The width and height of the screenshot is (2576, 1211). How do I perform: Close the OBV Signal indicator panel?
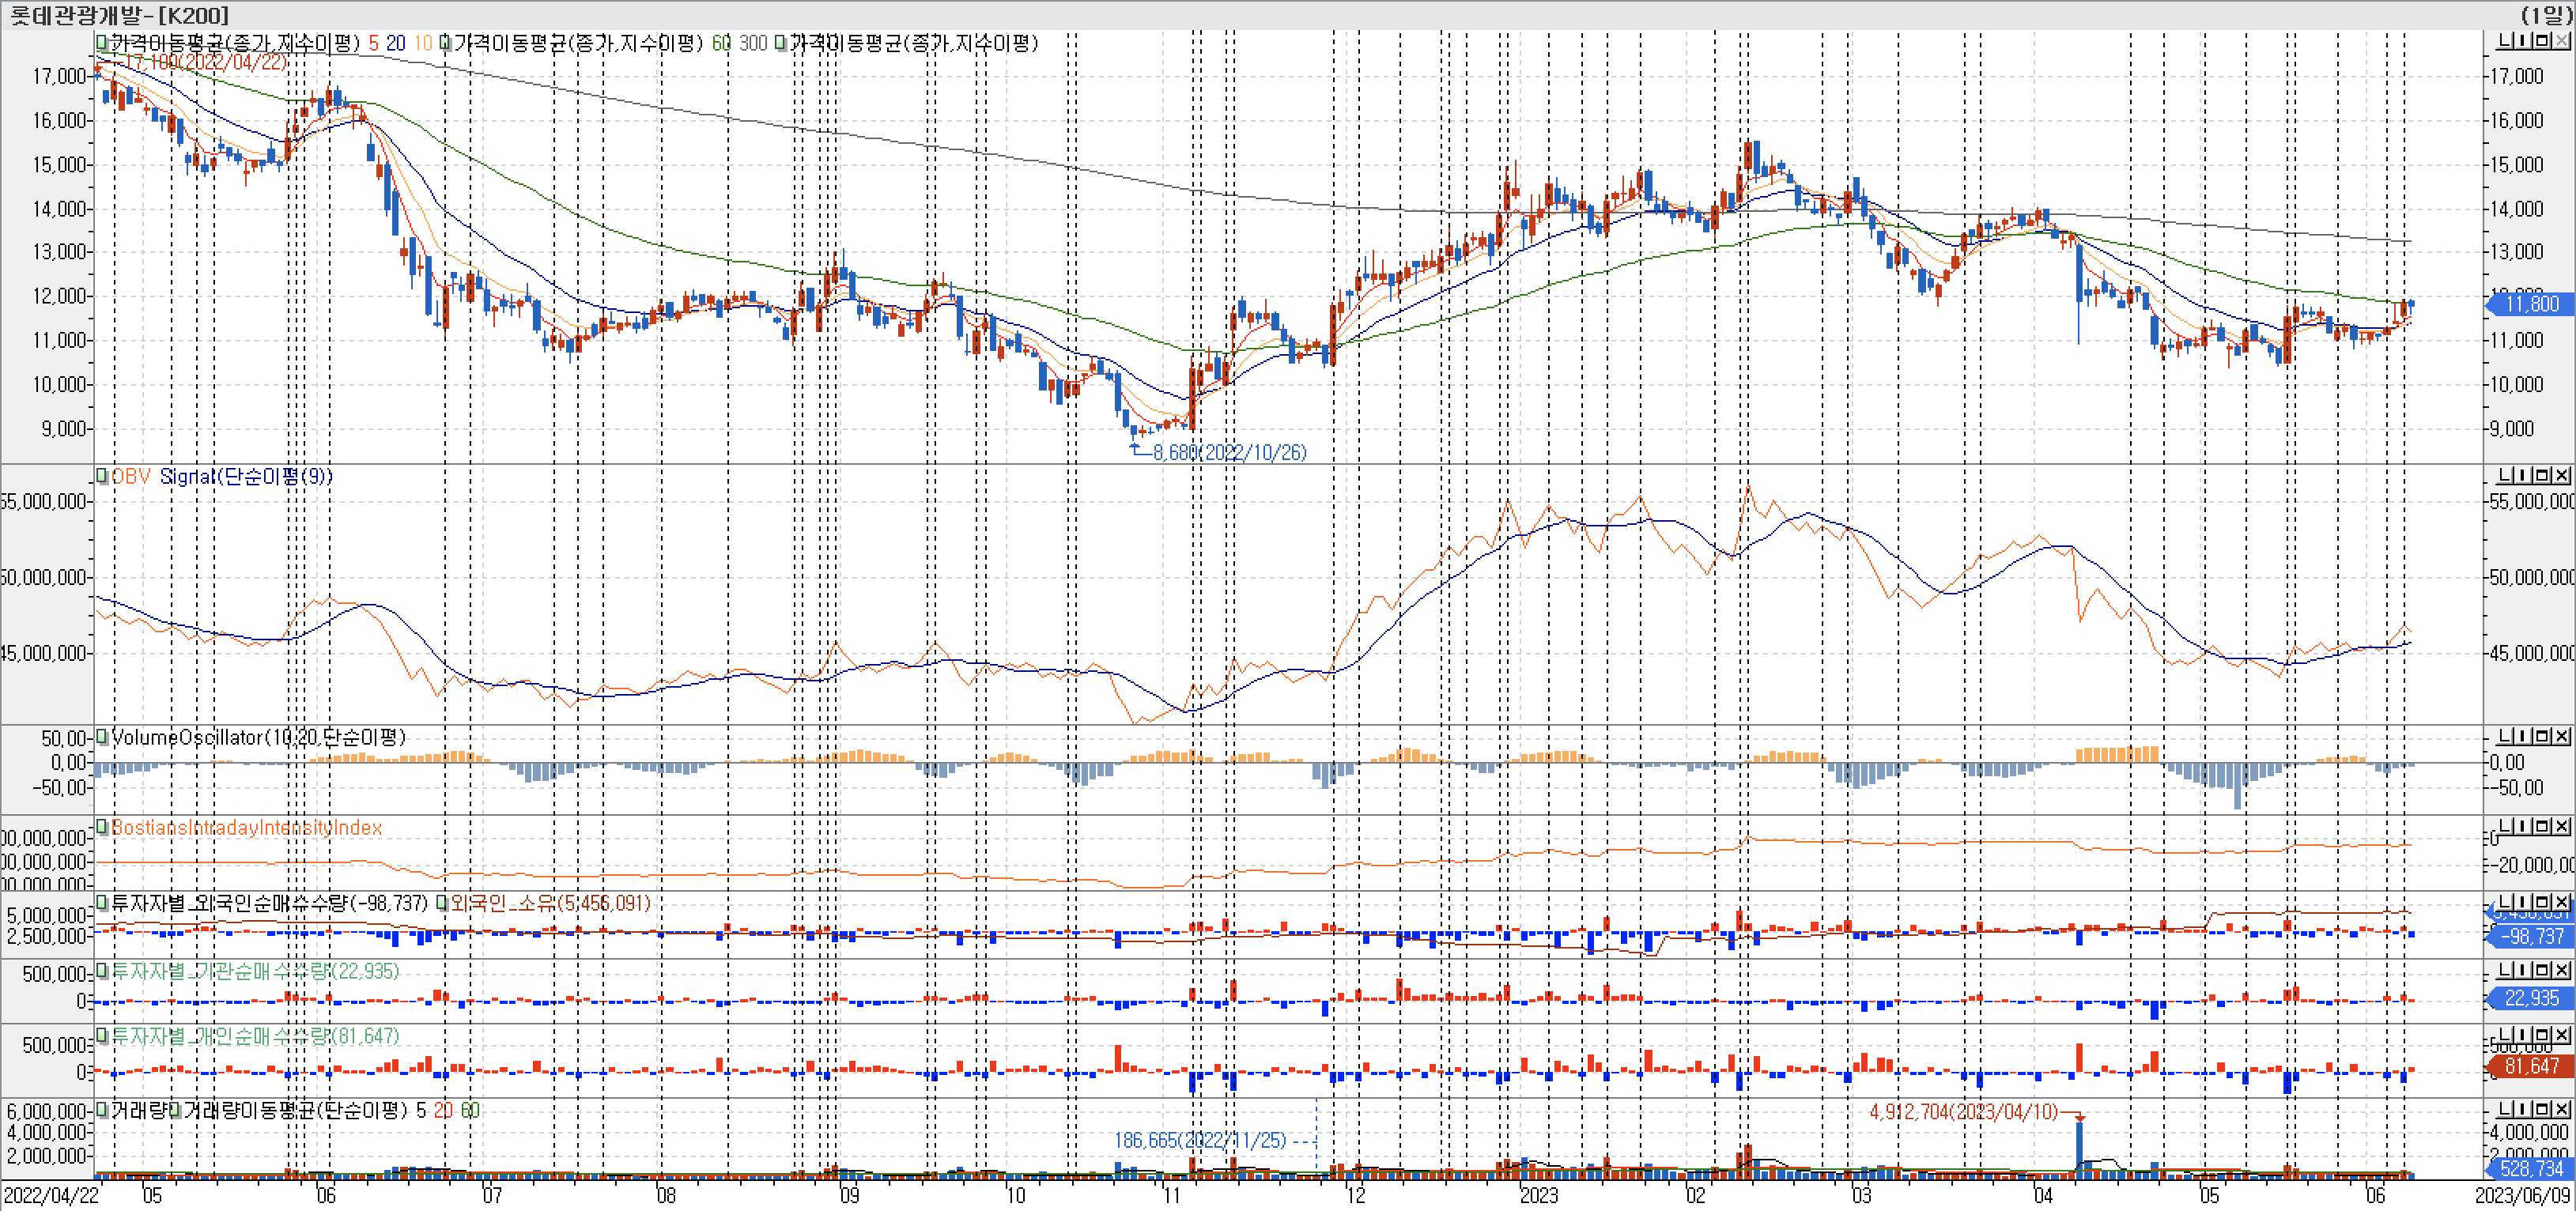[2562, 475]
